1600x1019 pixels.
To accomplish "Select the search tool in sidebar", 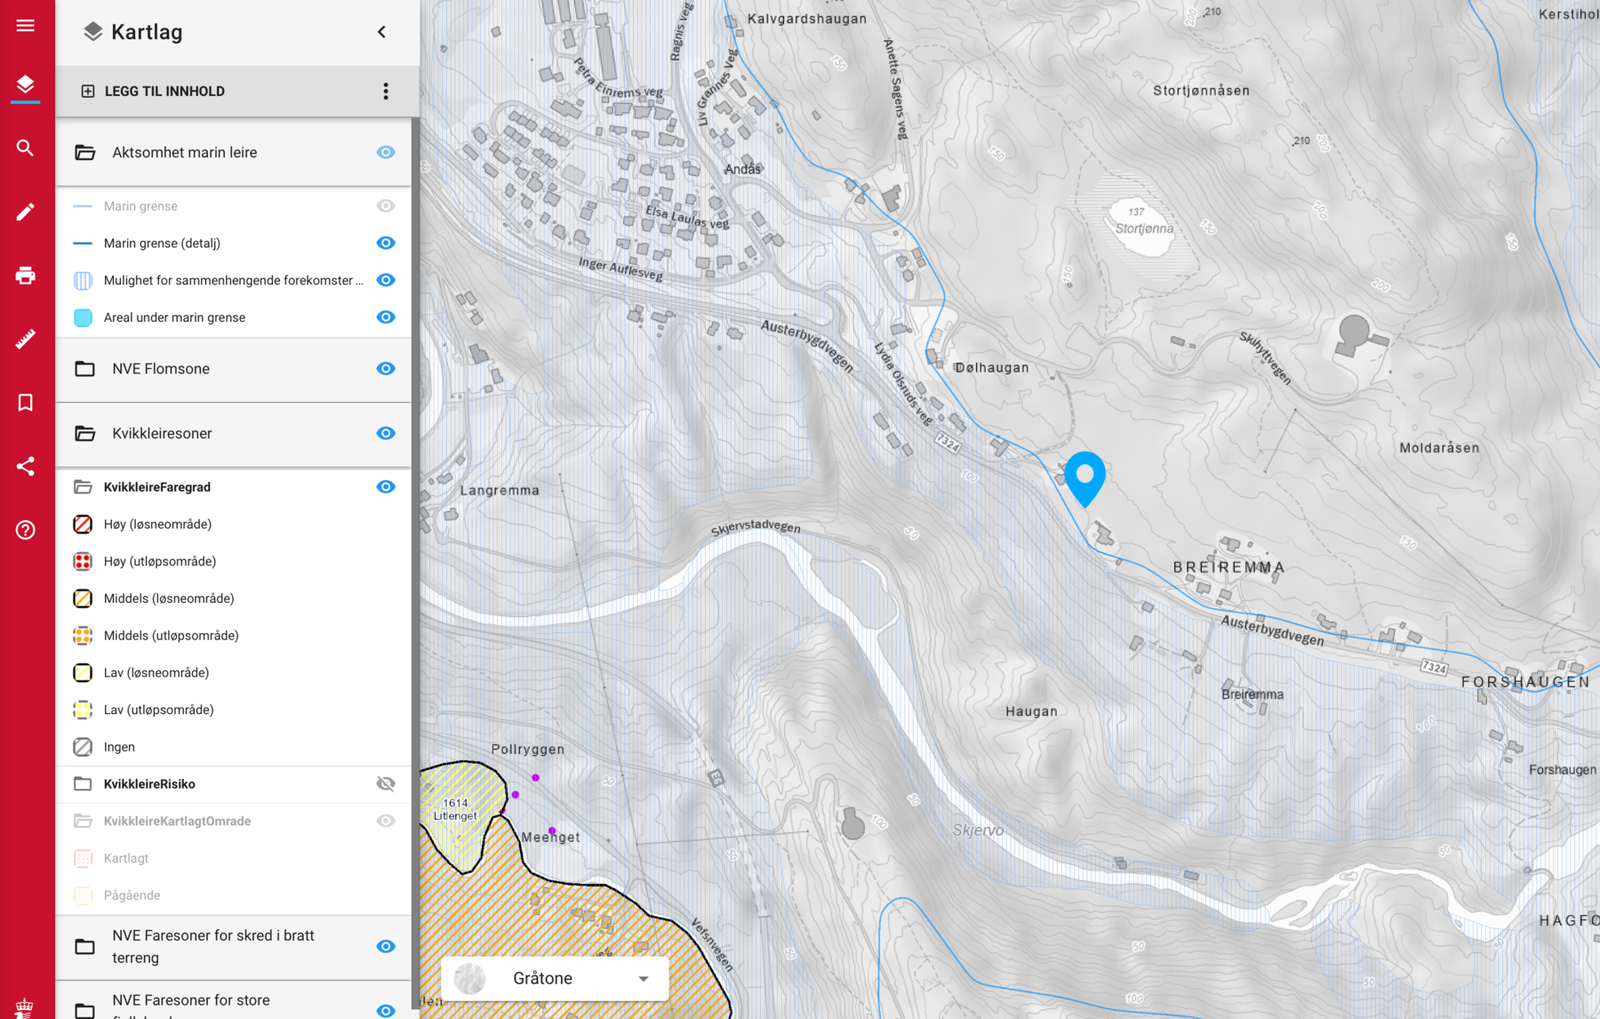I will [25, 148].
